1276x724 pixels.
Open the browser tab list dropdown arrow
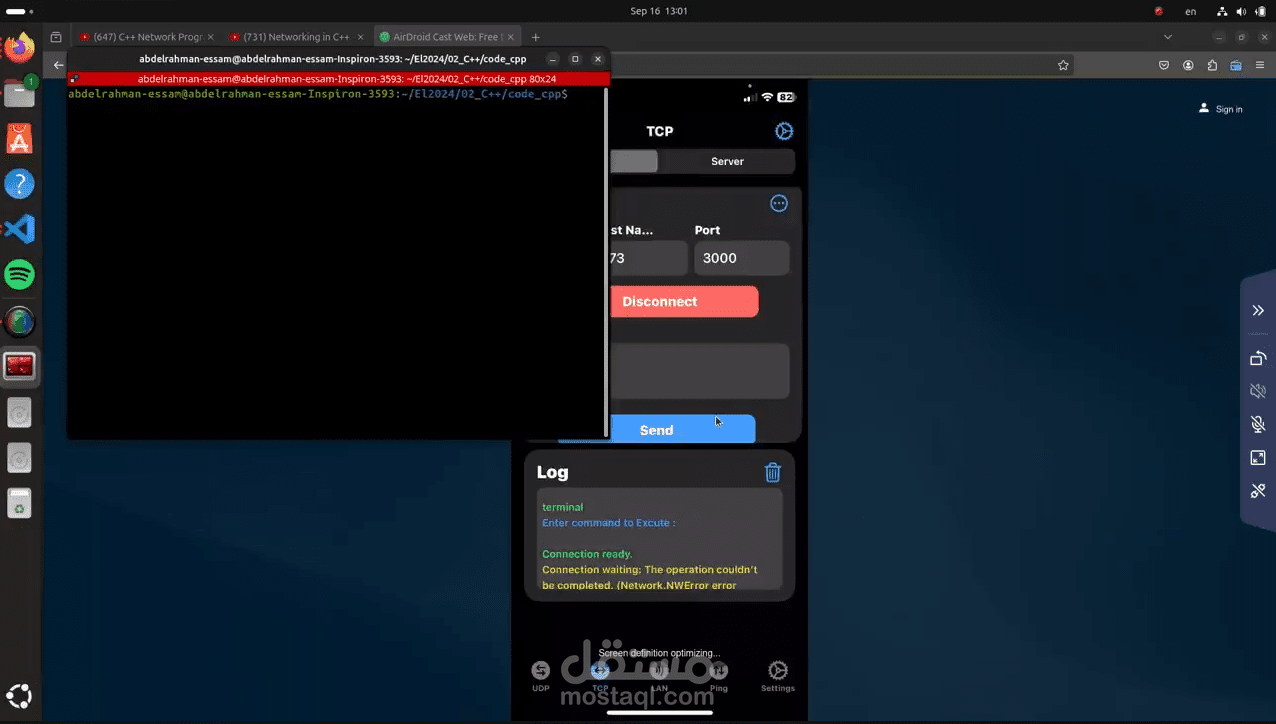[x=1168, y=36]
